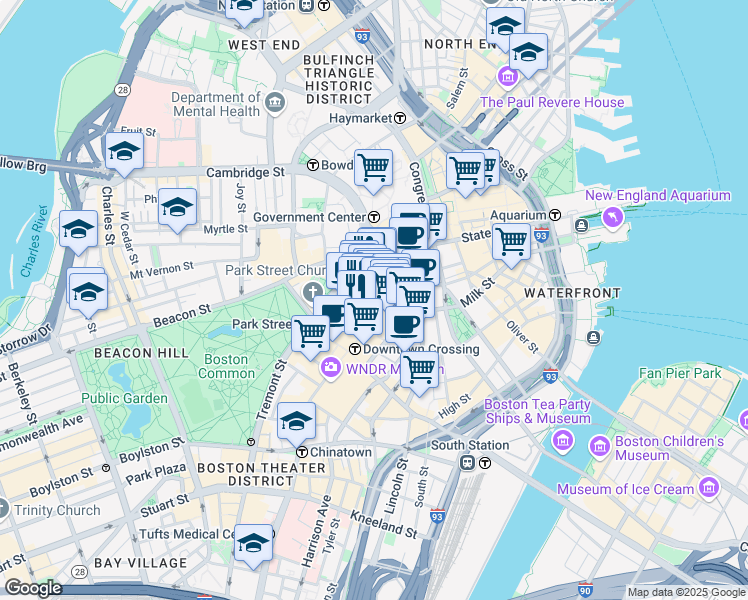Click the Government Center transit icon

coord(374,217)
